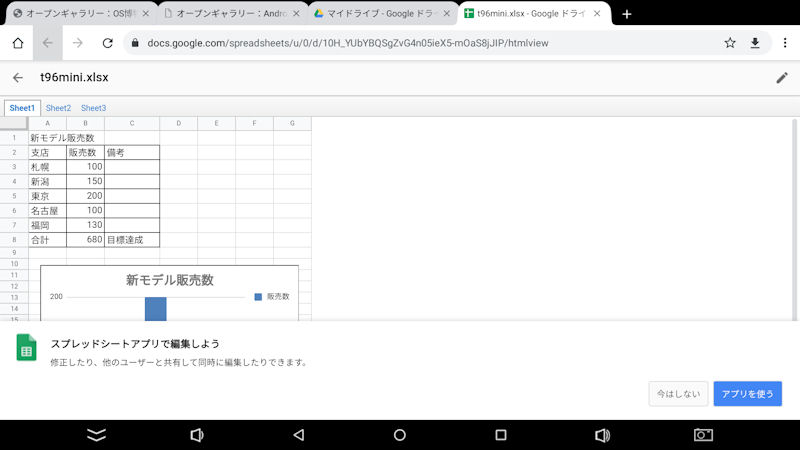Click the アプリを使う button
The width and height of the screenshot is (800, 450).
(747, 394)
